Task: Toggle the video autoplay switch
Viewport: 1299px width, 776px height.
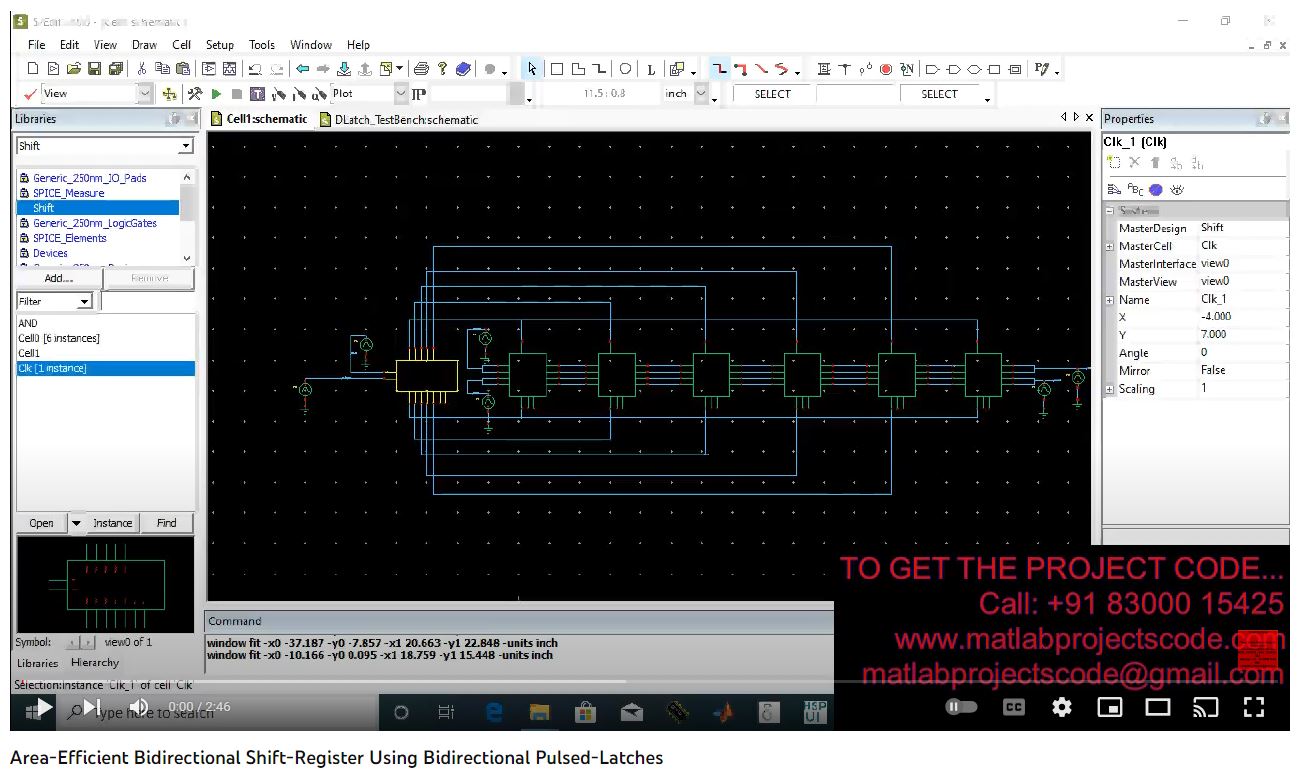Action: 961,707
